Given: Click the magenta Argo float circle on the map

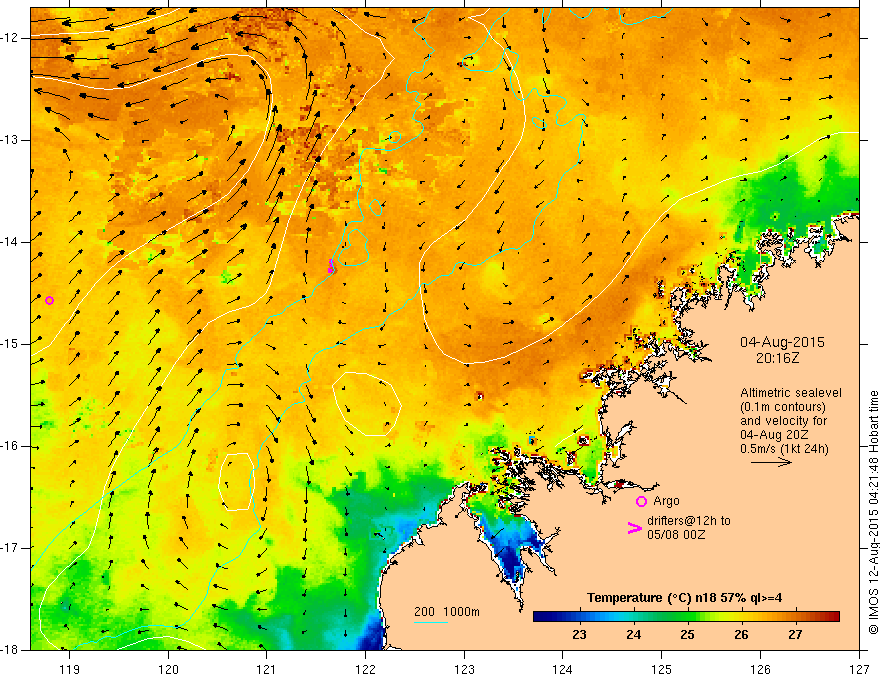Looking at the screenshot, I should (49, 301).
